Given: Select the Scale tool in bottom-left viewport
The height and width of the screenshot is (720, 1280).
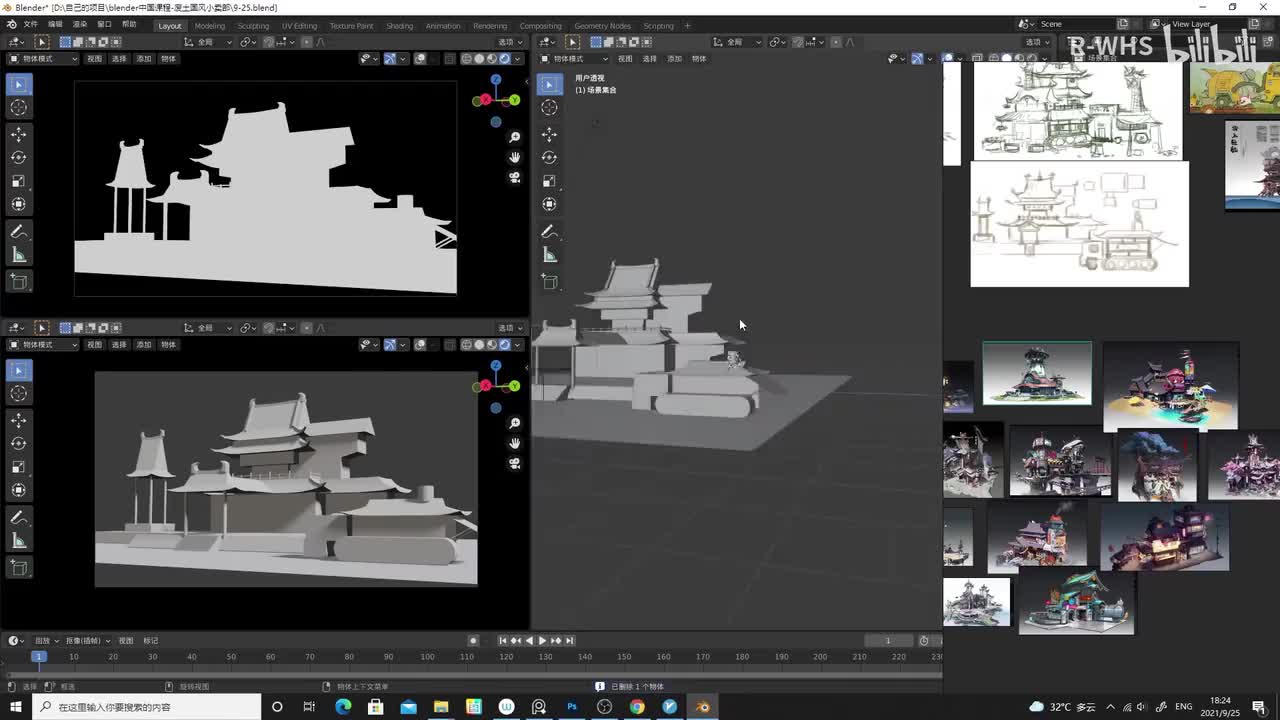Looking at the screenshot, I should point(18,467).
